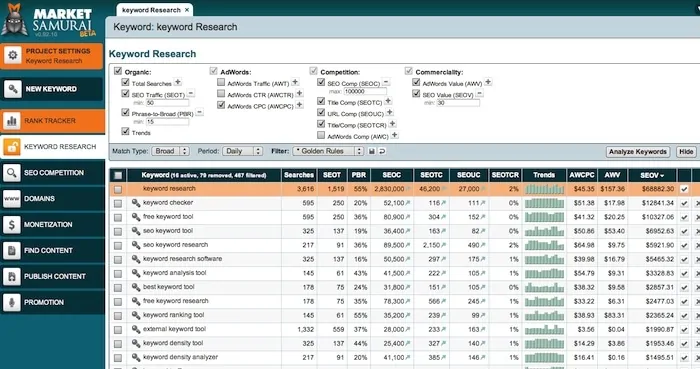
Task: Enable AdWords Traffic (AWT) checkbox
Action: click(x=221, y=82)
